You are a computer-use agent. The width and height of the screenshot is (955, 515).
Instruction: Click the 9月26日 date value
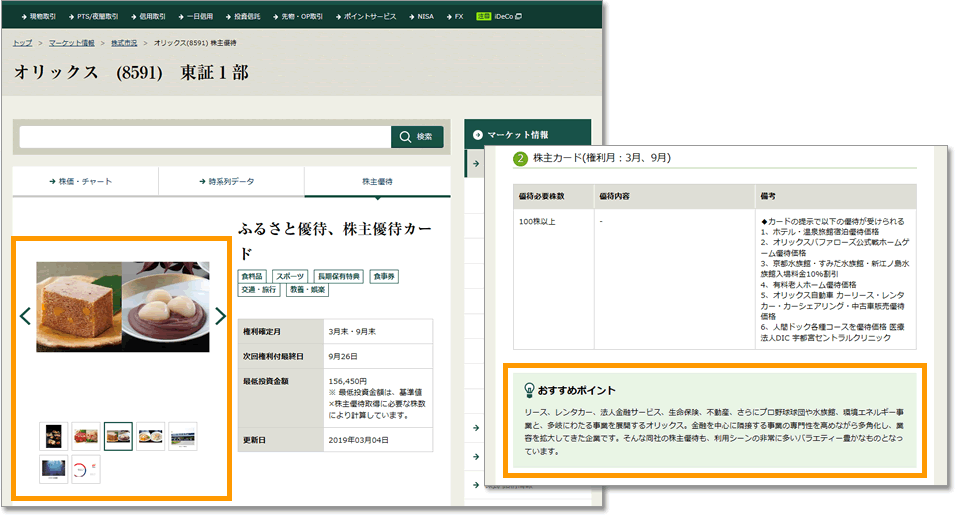click(343, 356)
